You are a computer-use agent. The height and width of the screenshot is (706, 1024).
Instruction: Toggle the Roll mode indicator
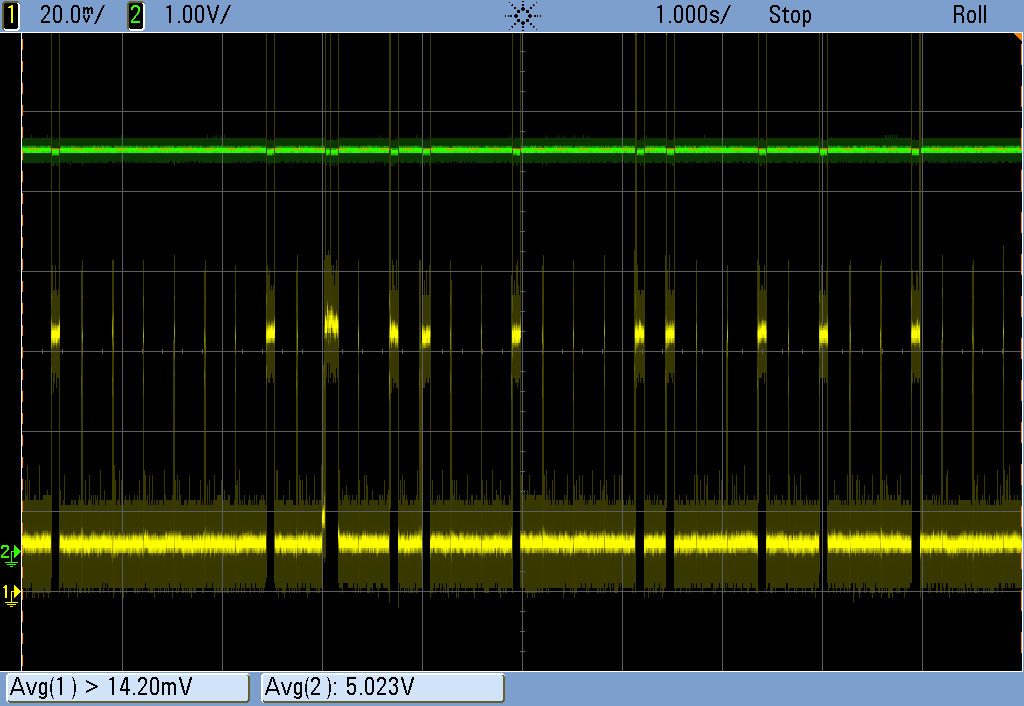[969, 15]
